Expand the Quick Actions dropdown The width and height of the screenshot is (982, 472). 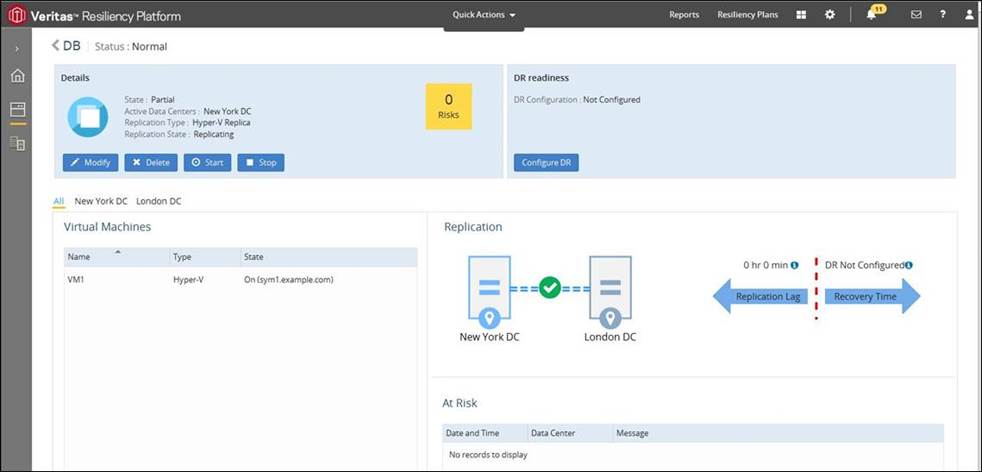tap(484, 15)
